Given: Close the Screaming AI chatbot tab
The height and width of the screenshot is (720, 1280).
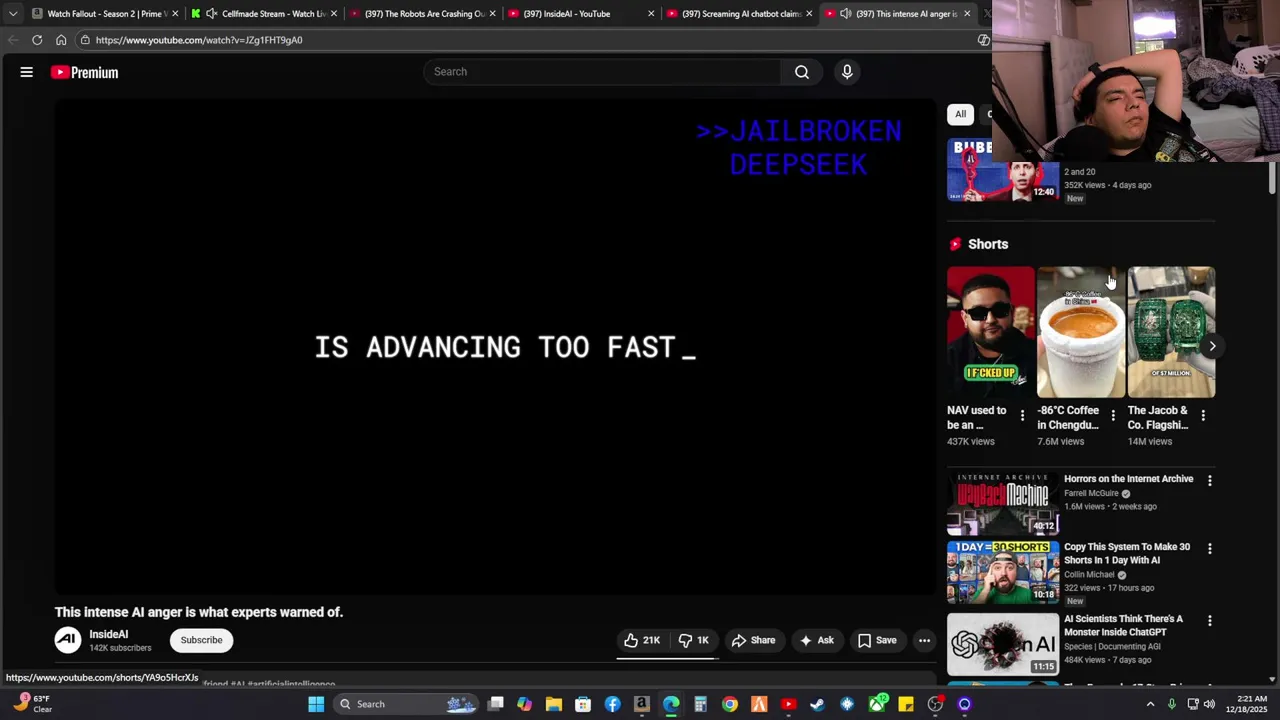Looking at the screenshot, I should tap(808, 13).
